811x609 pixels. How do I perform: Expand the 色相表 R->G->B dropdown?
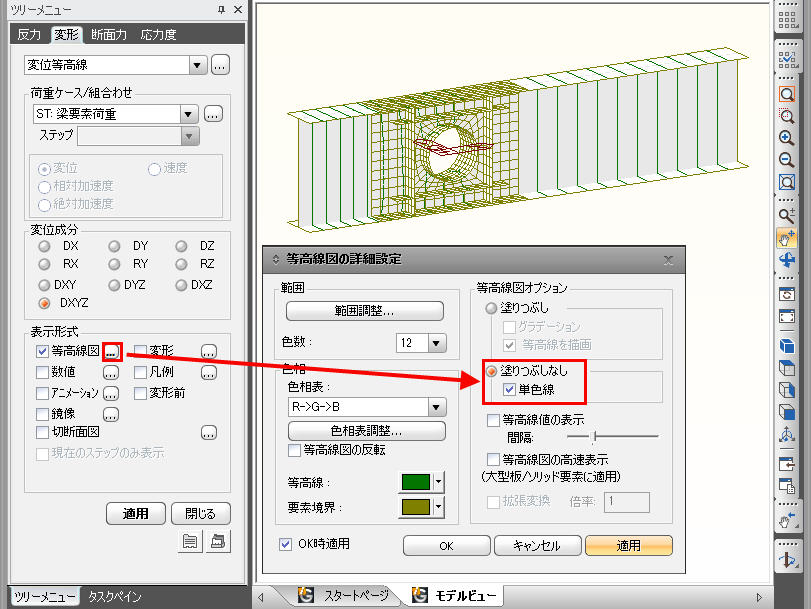click(x=436, y=407)
